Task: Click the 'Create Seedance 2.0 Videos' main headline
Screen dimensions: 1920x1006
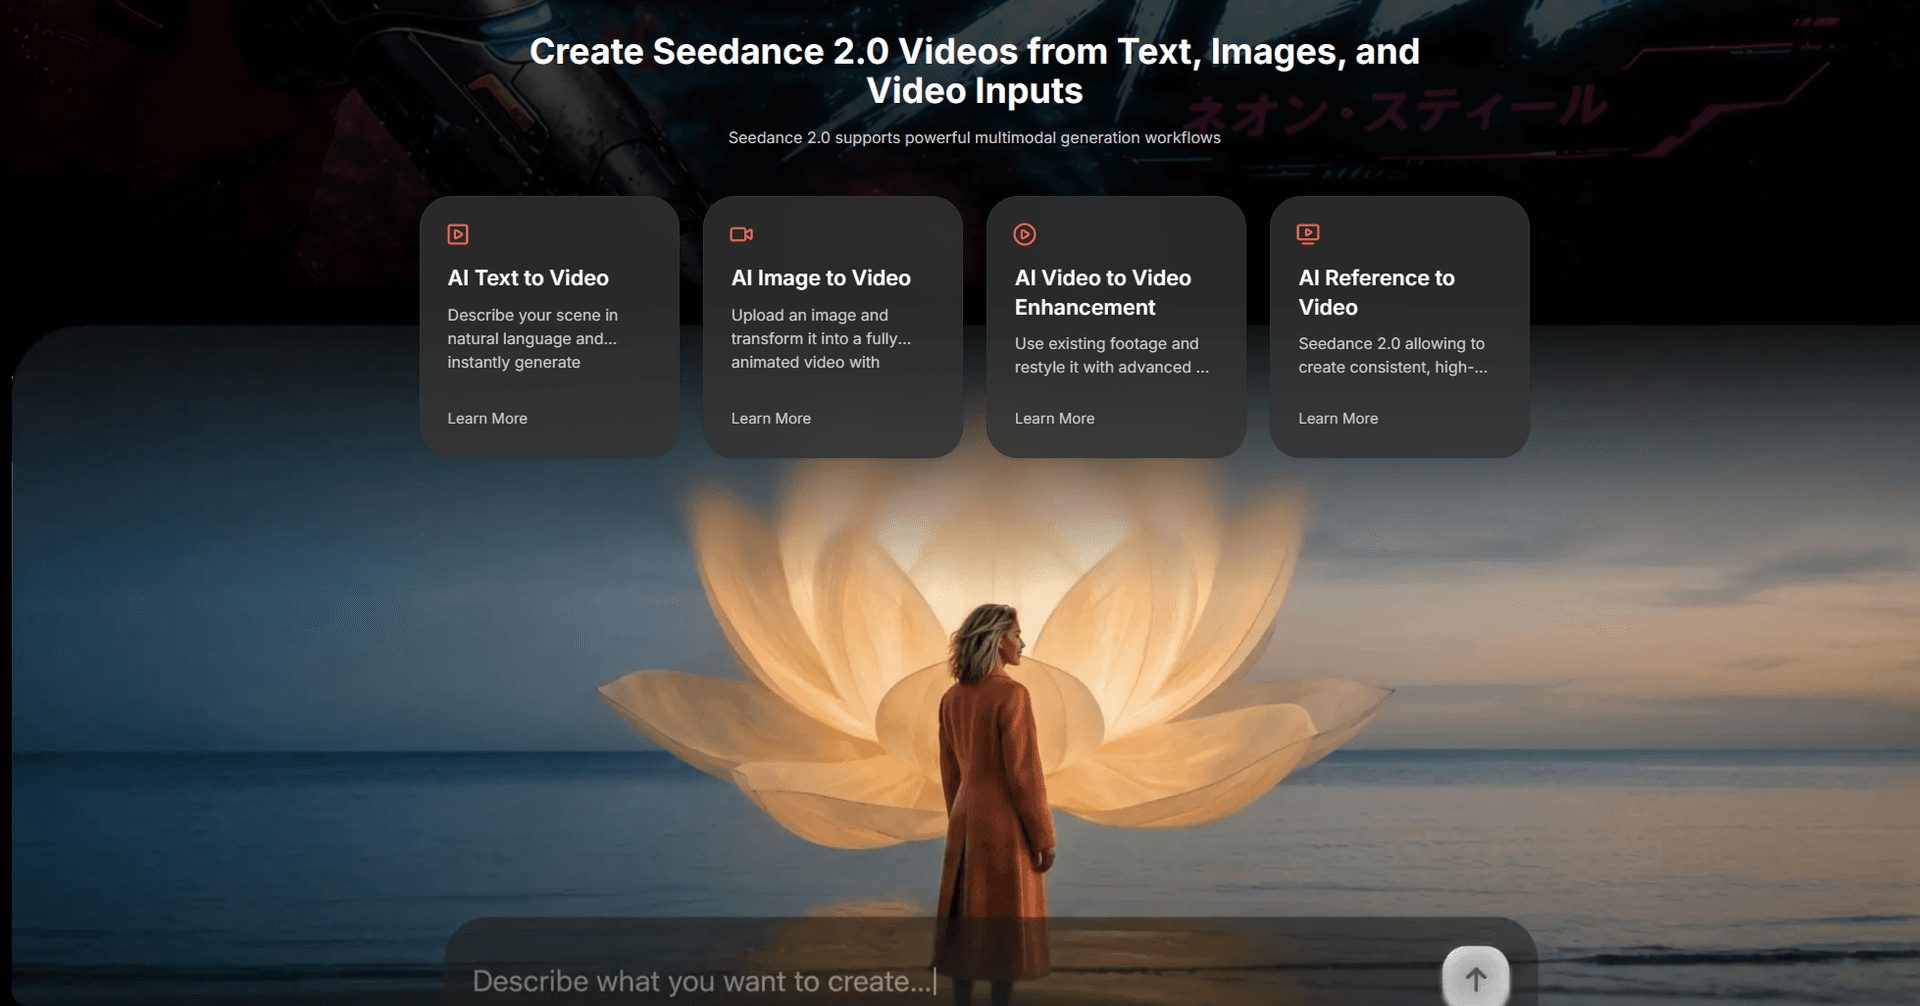Action: pos(975,71)
